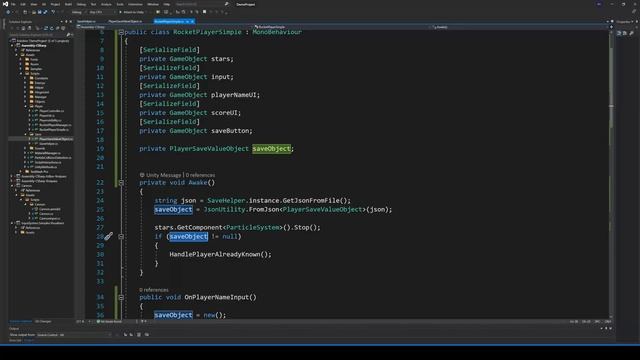Click the top search box
This screenshot has height=360, width=640.
pyautogui.click(x=201, y=4)
